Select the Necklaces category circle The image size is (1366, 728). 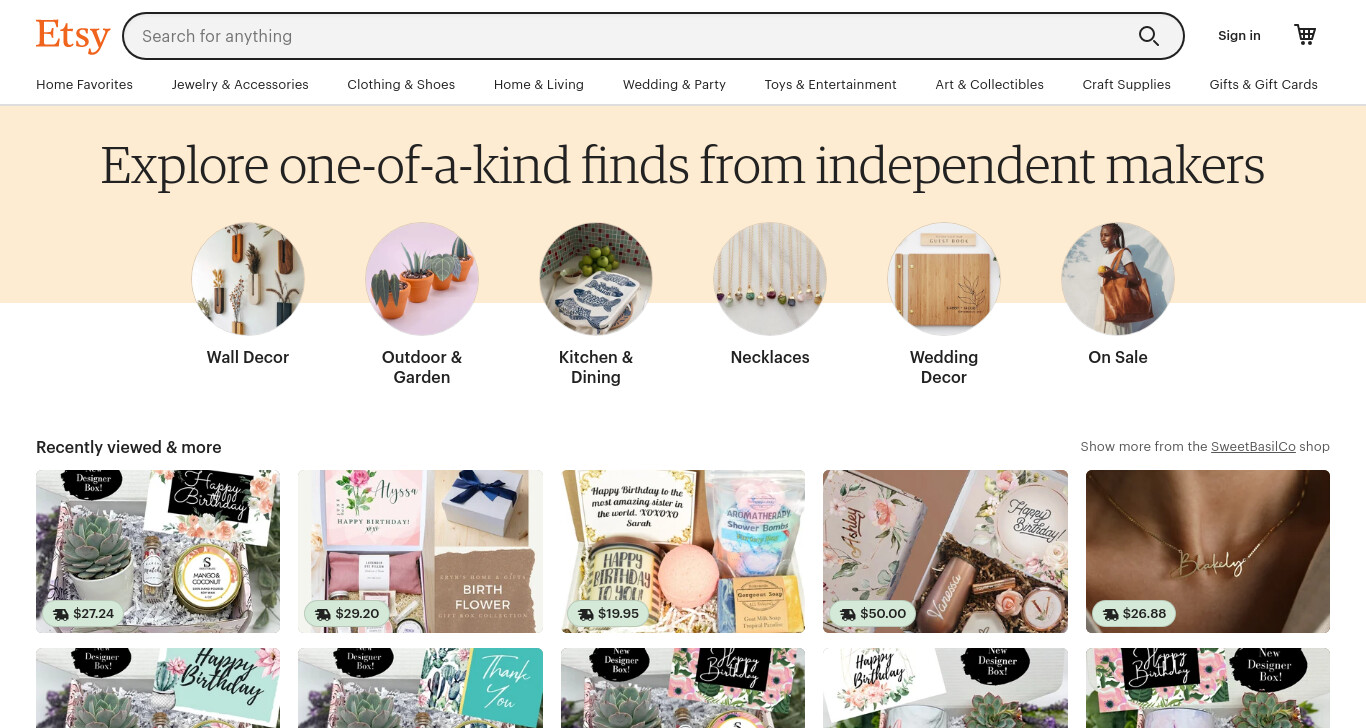tap(770, 279)
